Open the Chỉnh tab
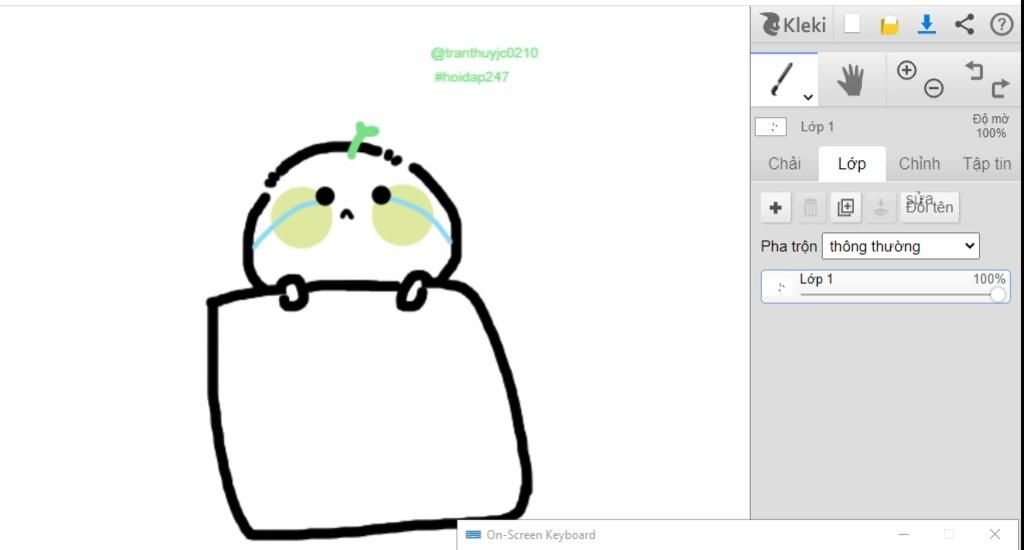 [919, 164]
